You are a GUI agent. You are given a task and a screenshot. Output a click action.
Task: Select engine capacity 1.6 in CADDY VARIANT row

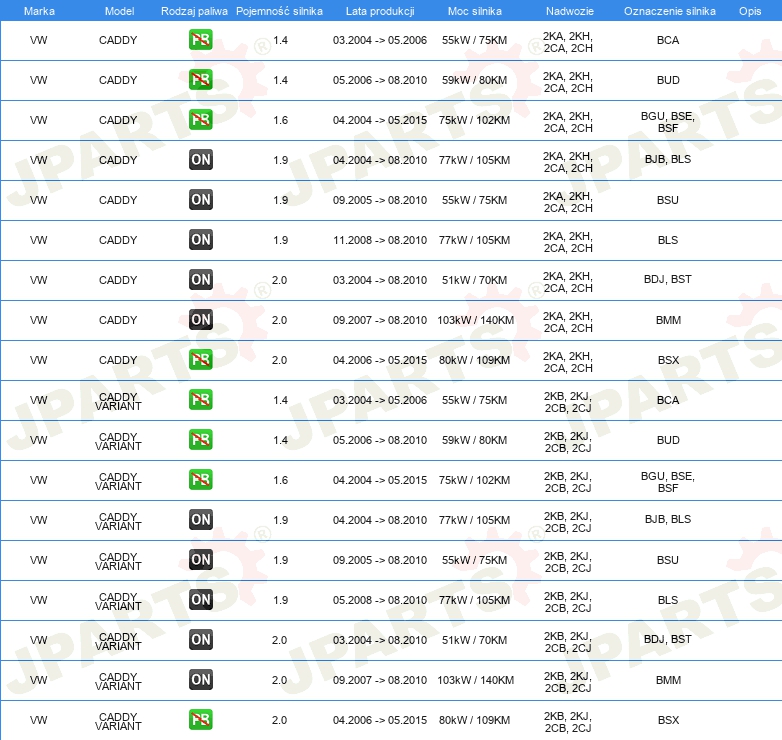tap(280, 480)
